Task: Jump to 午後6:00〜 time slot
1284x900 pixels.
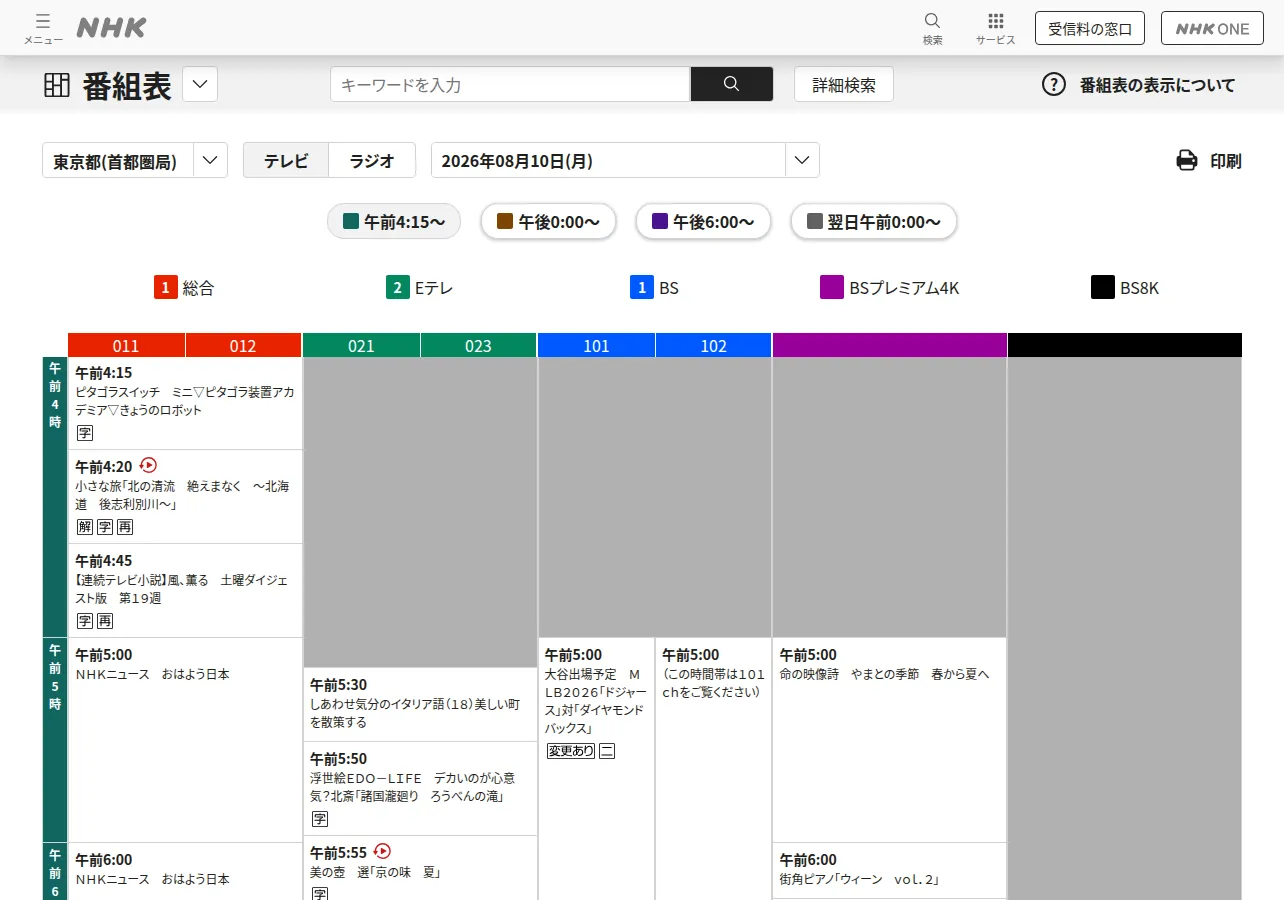Action: (703, 221)
